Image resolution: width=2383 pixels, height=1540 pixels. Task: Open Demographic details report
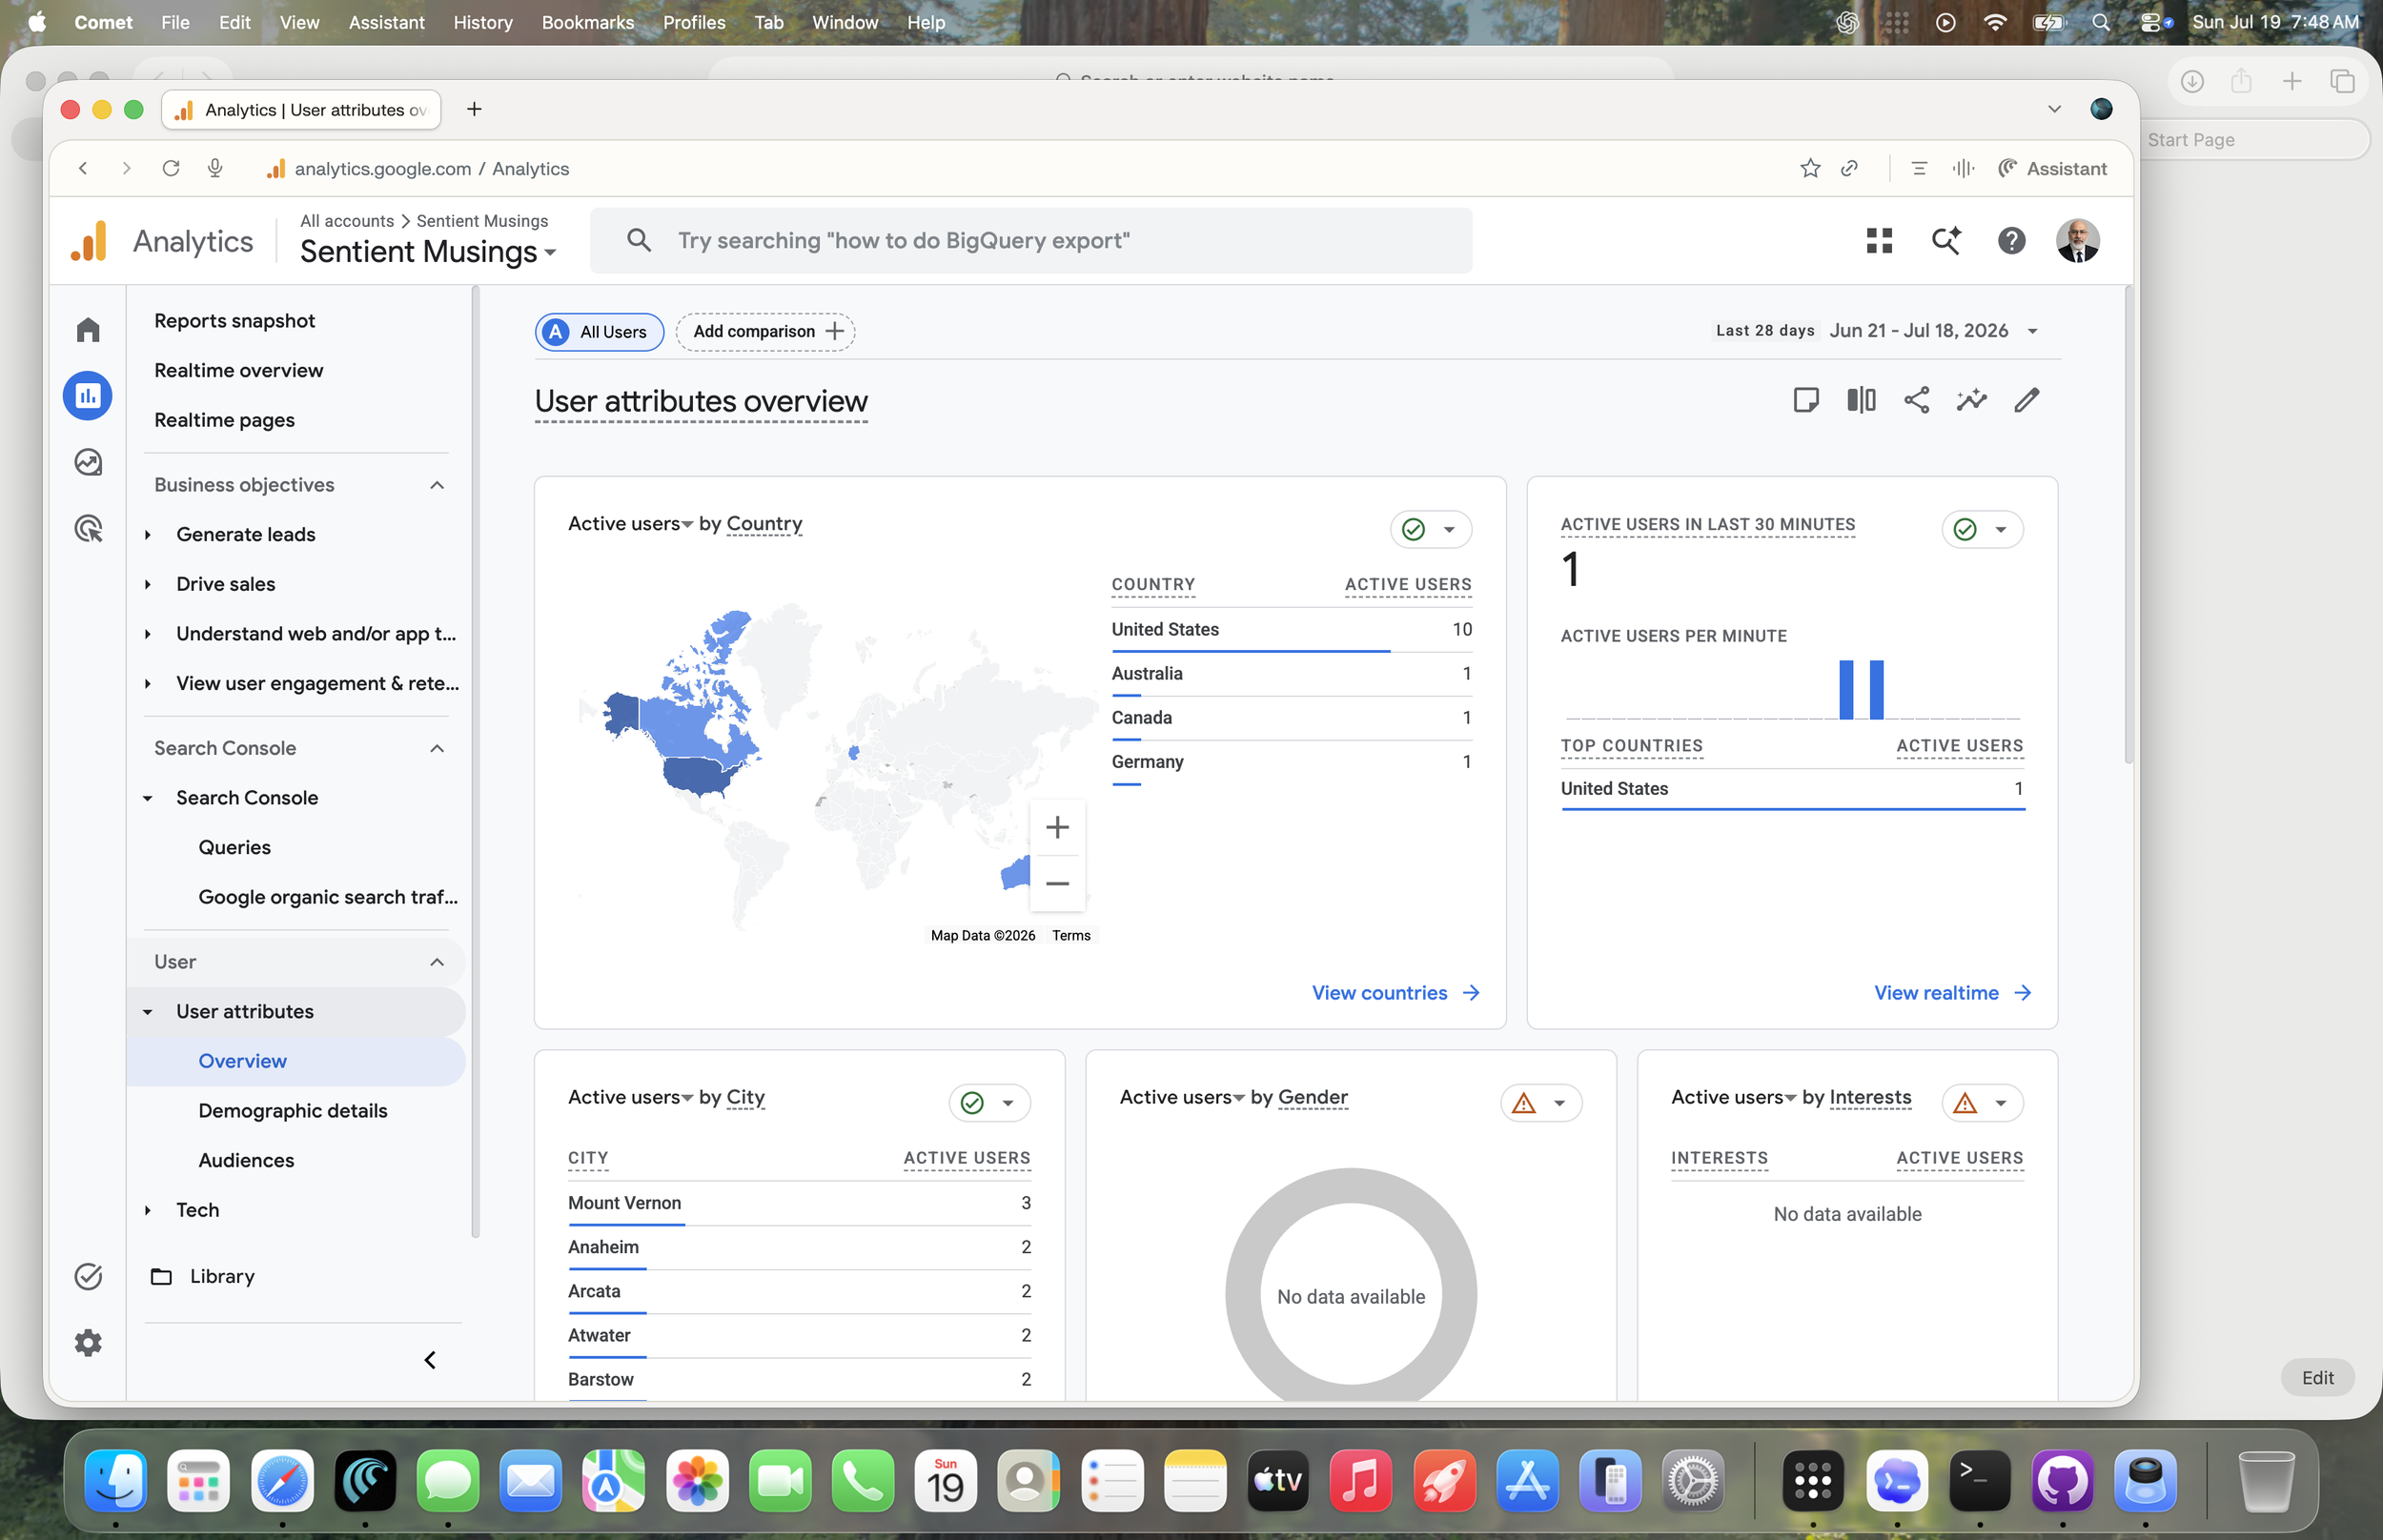[x=293, y=1111]
